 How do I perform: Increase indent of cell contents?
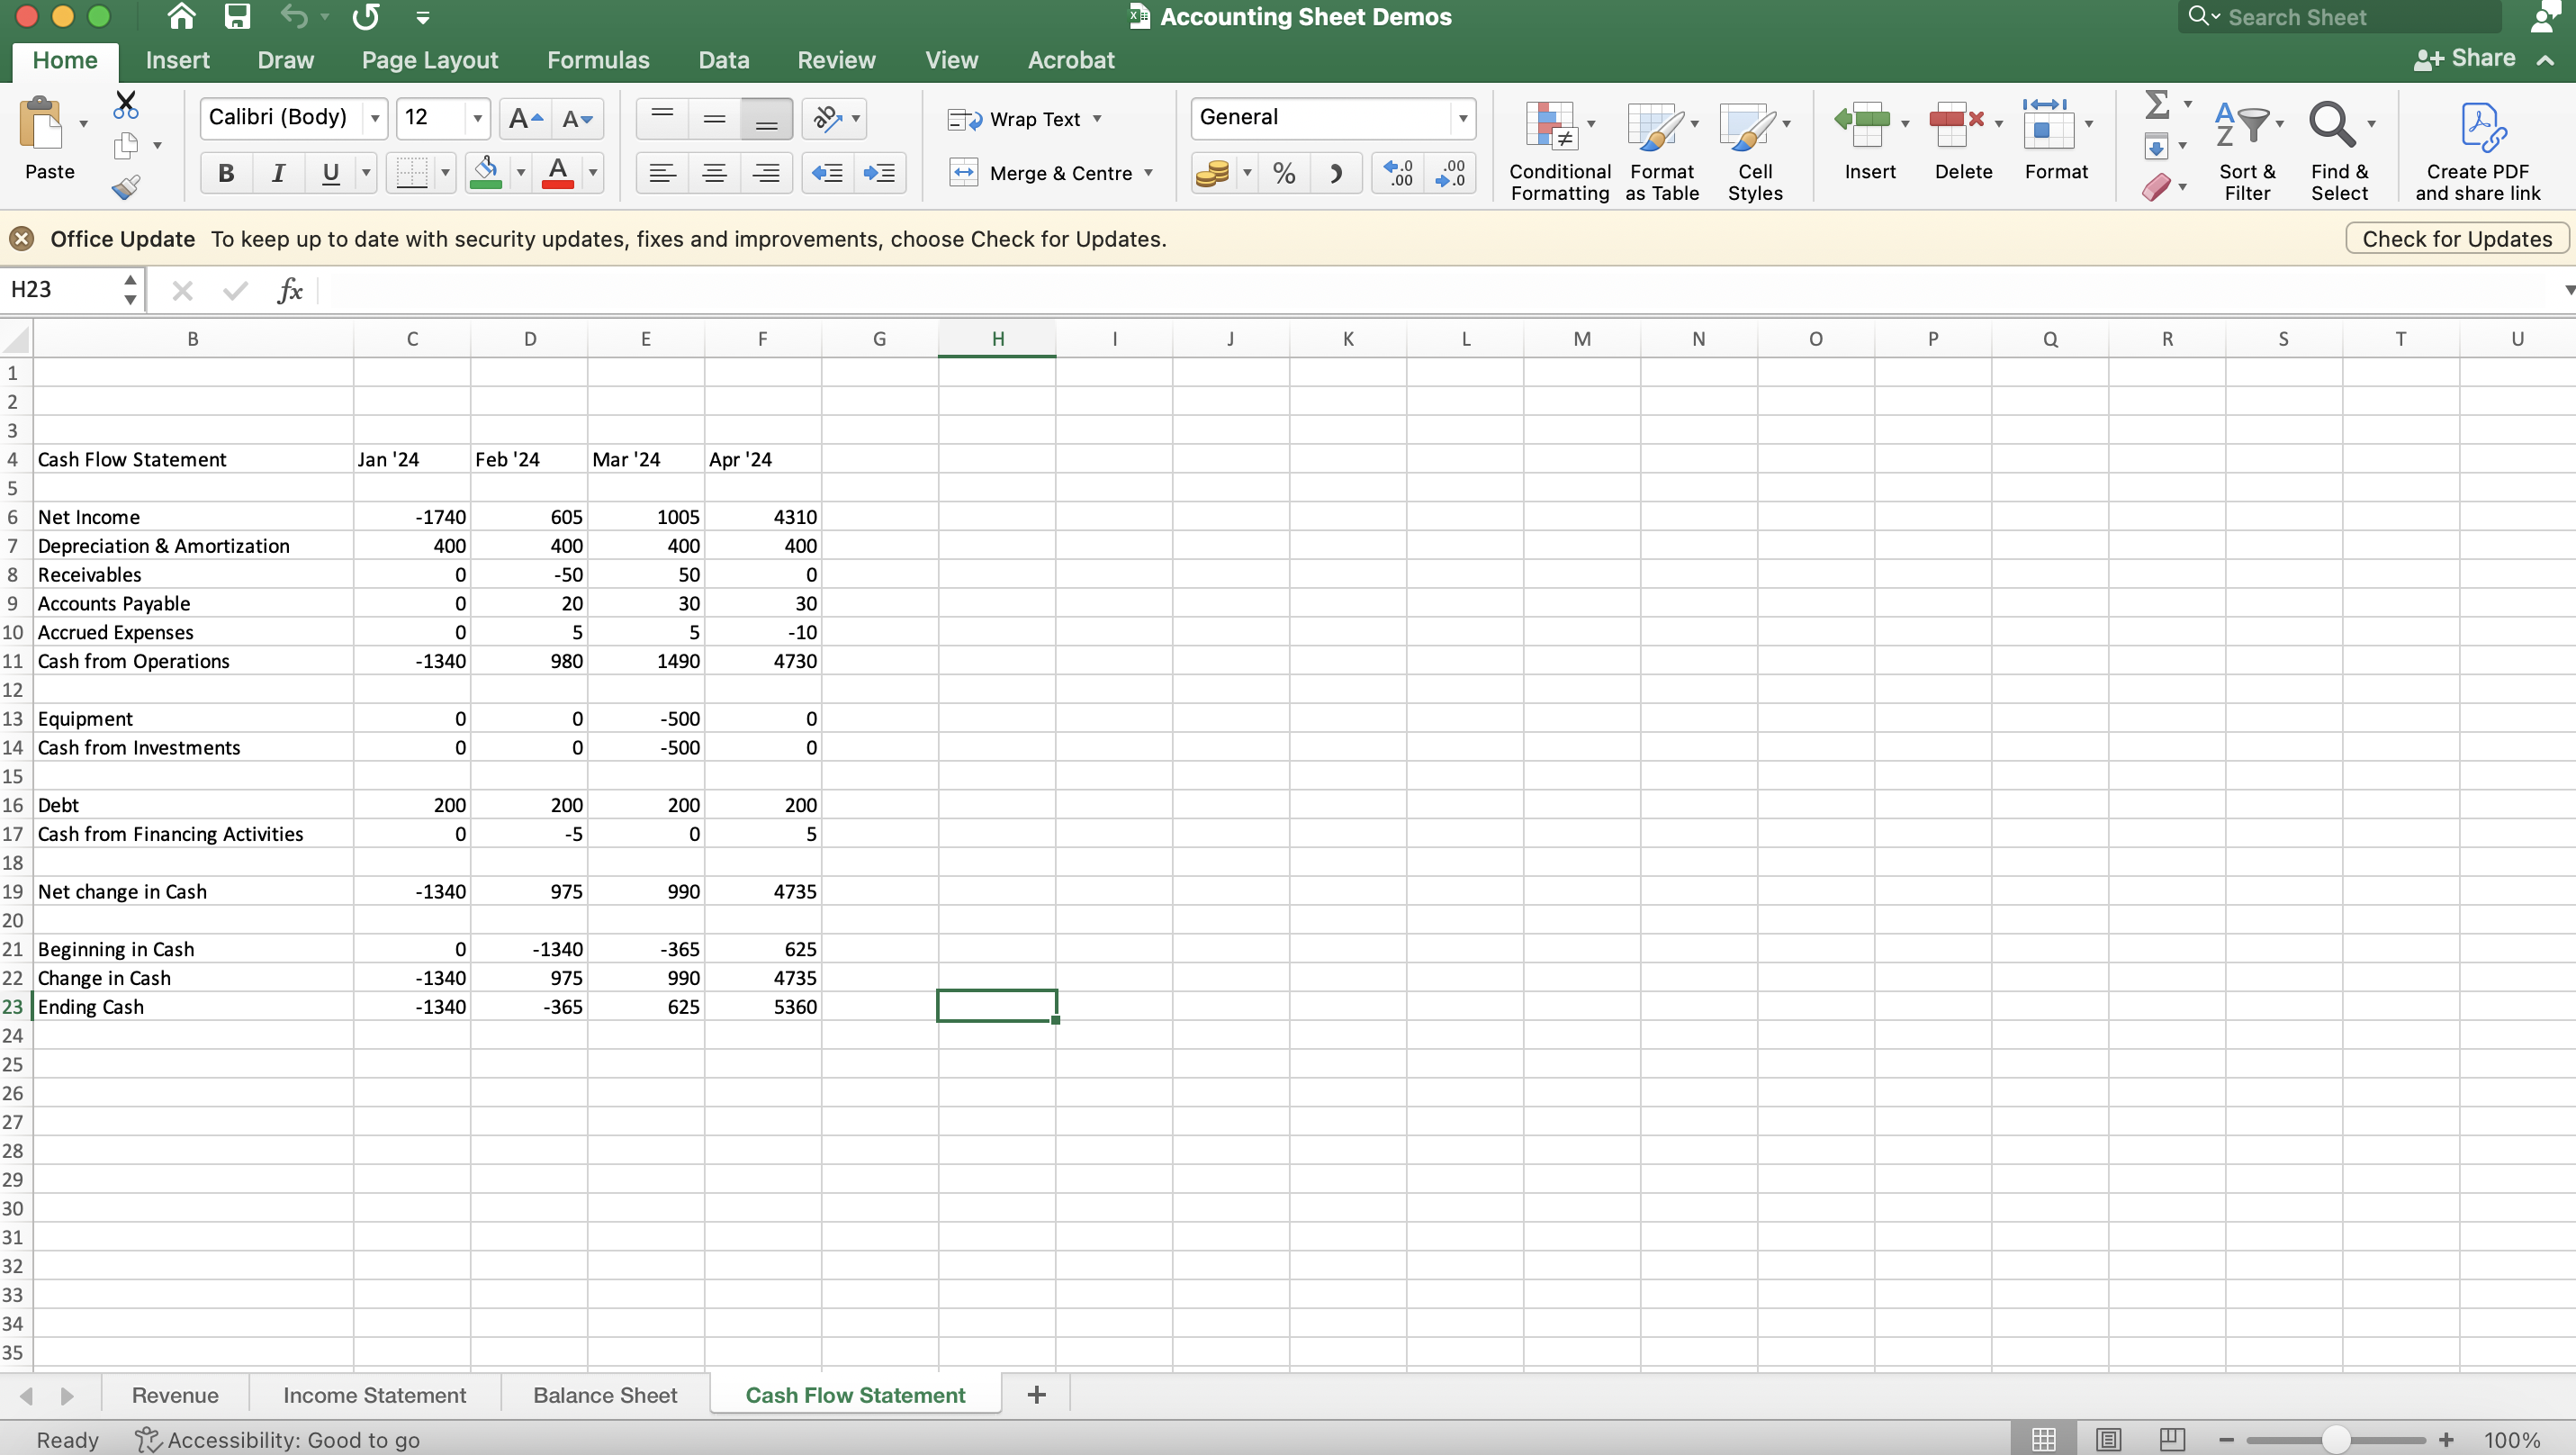click(879, 173)
